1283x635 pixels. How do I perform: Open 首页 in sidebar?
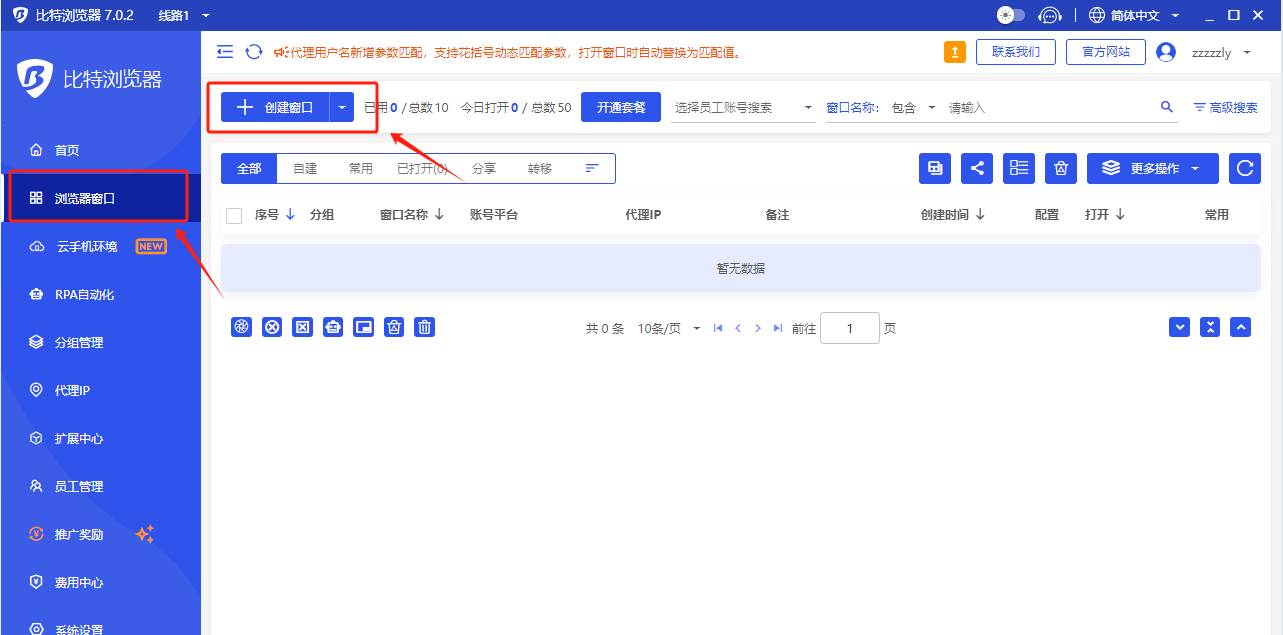point(100,150)
